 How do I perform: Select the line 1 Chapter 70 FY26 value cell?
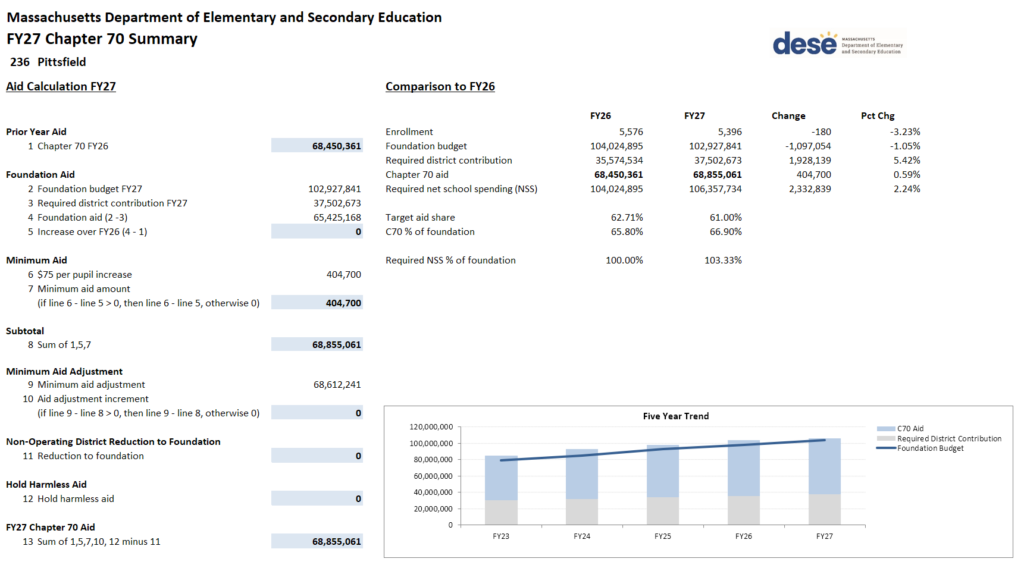pyautogui.click(x=317, y=146)
